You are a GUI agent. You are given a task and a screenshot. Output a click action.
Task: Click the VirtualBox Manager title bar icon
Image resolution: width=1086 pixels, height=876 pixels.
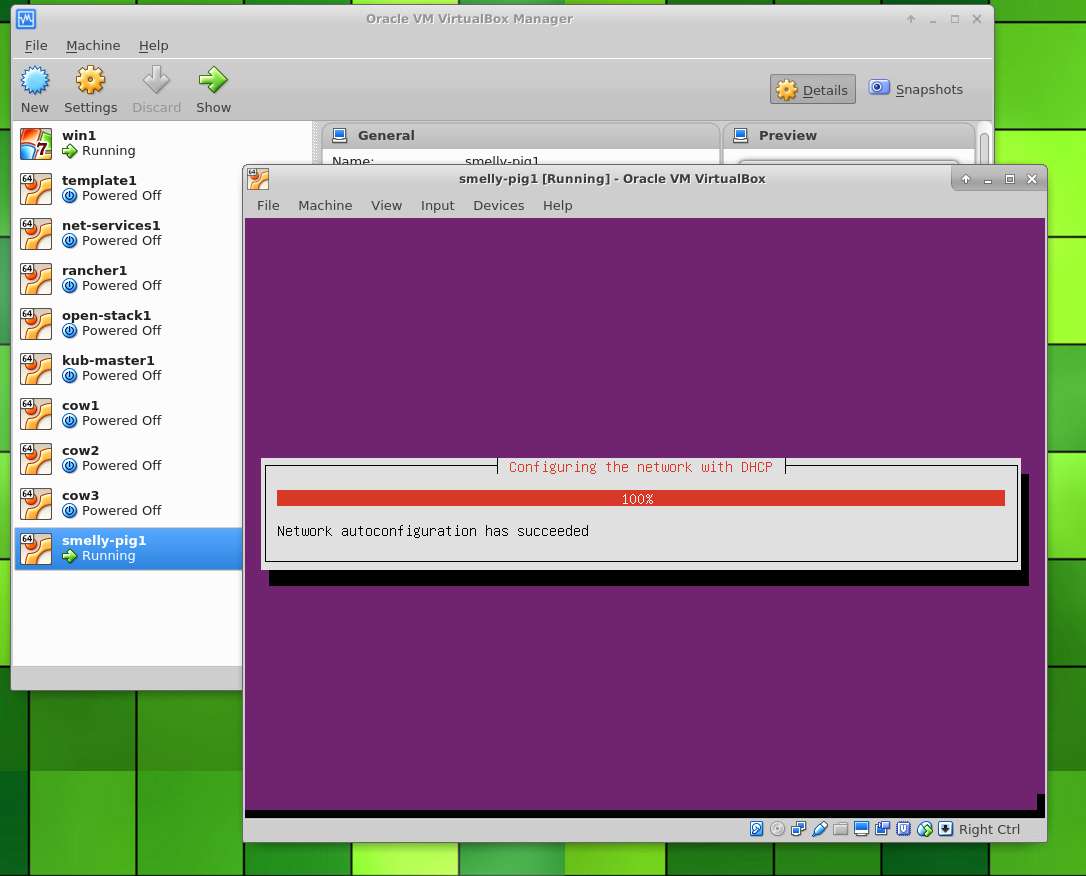coord(26,19)
